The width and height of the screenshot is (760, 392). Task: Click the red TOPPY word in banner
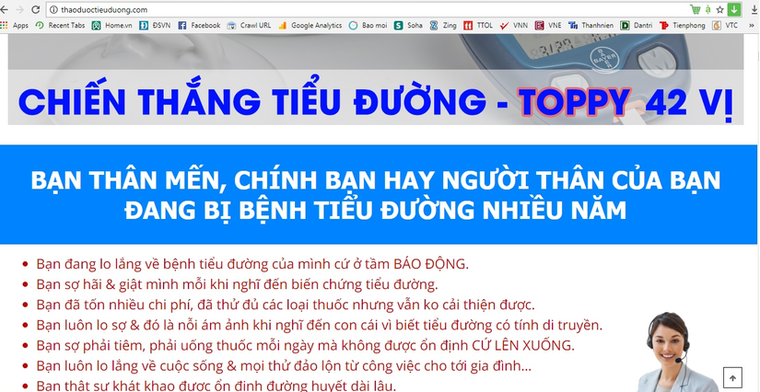click(575, 102)
